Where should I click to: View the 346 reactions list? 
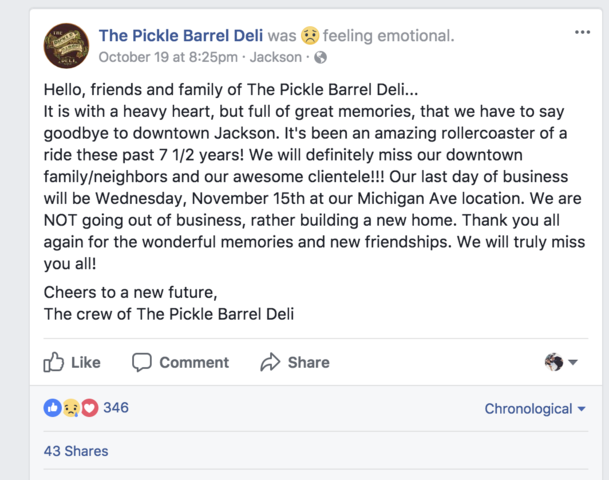point(116,408)
